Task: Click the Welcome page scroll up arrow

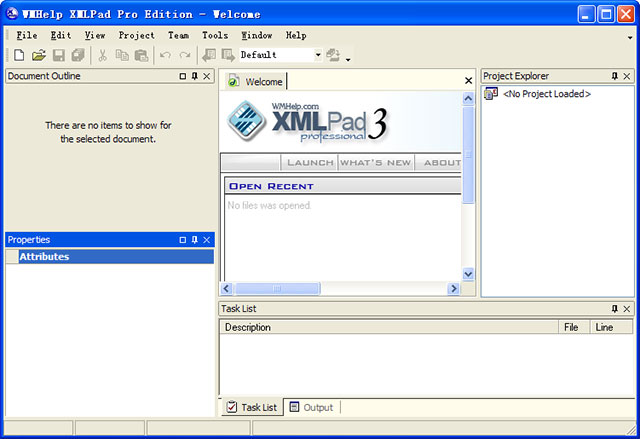Action: pyautogui.click(x=468, y=98)
